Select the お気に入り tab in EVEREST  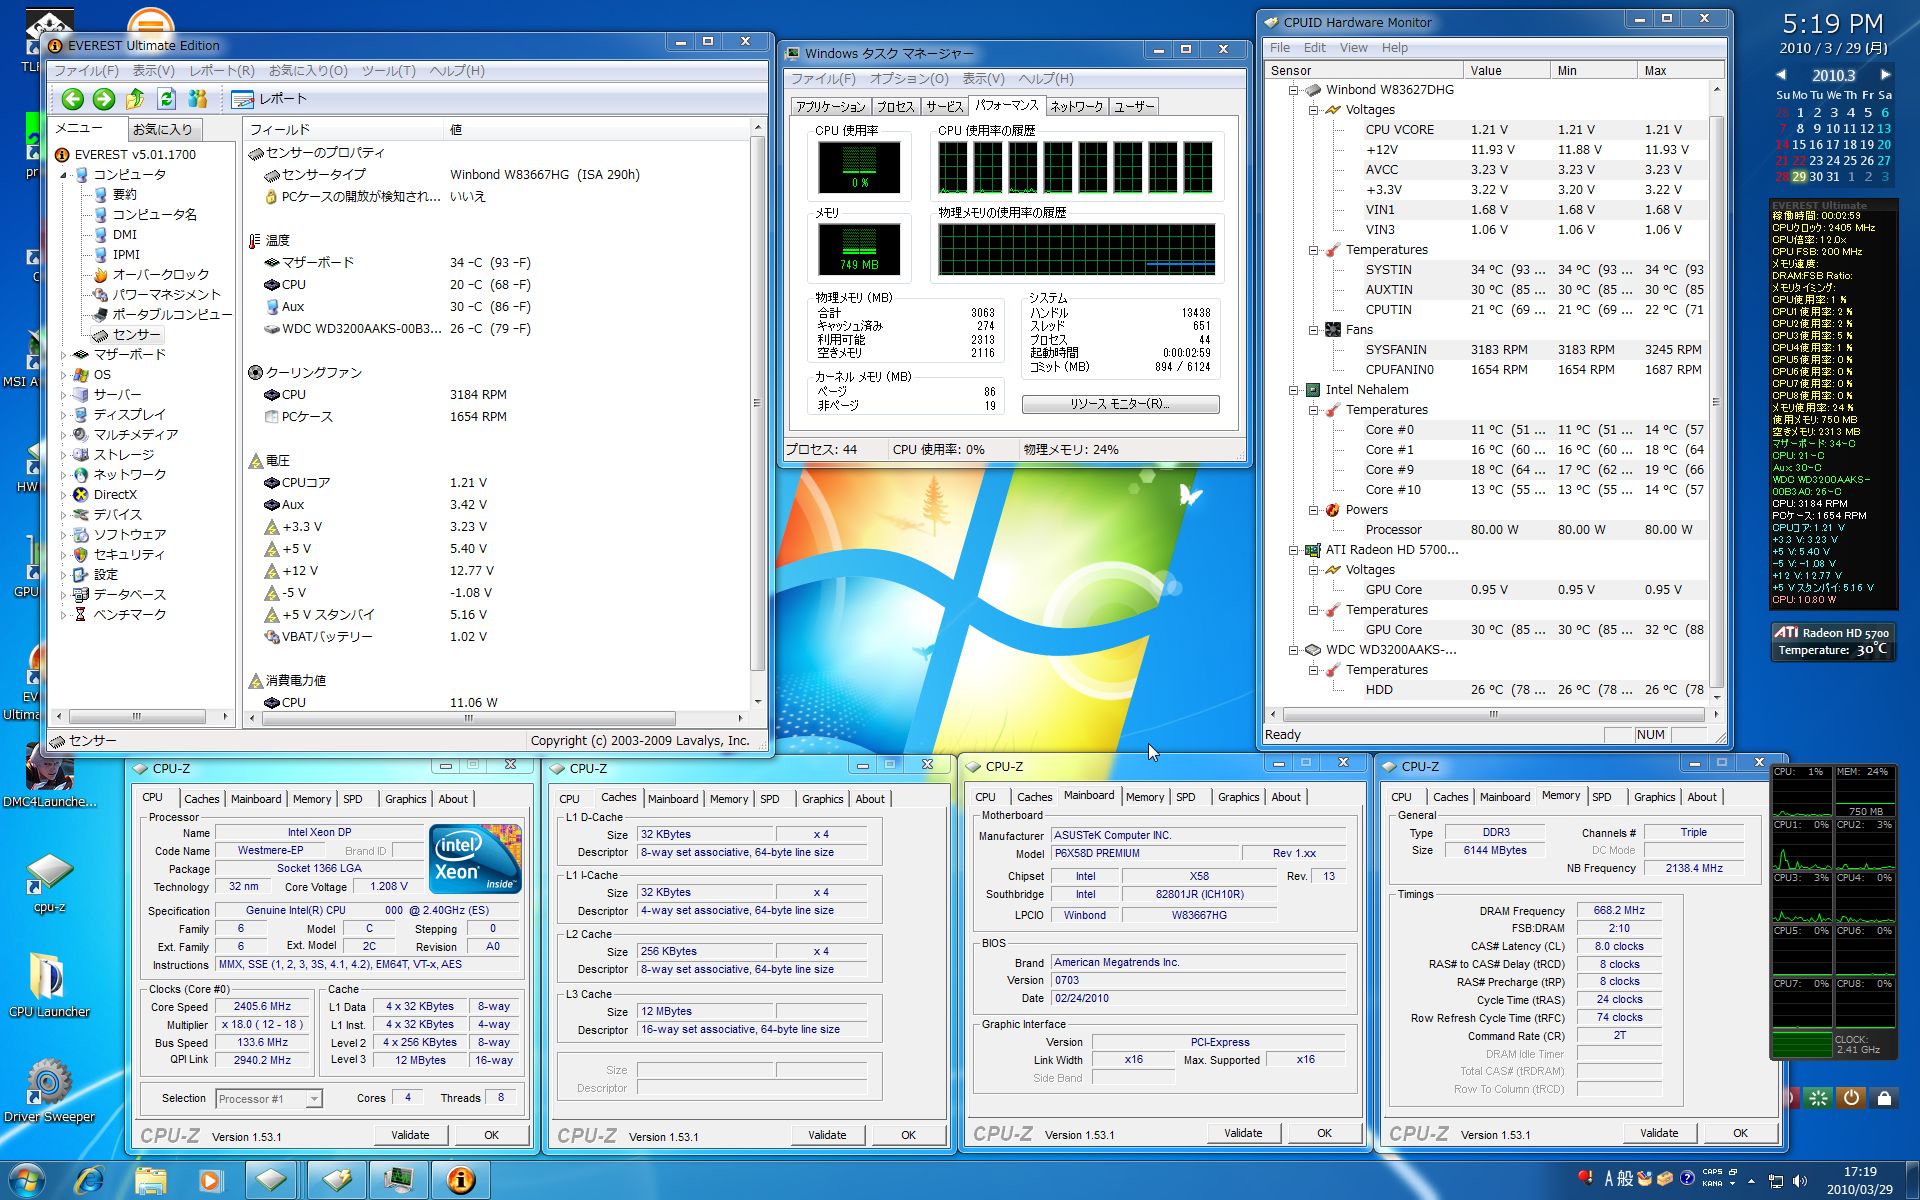163,129
